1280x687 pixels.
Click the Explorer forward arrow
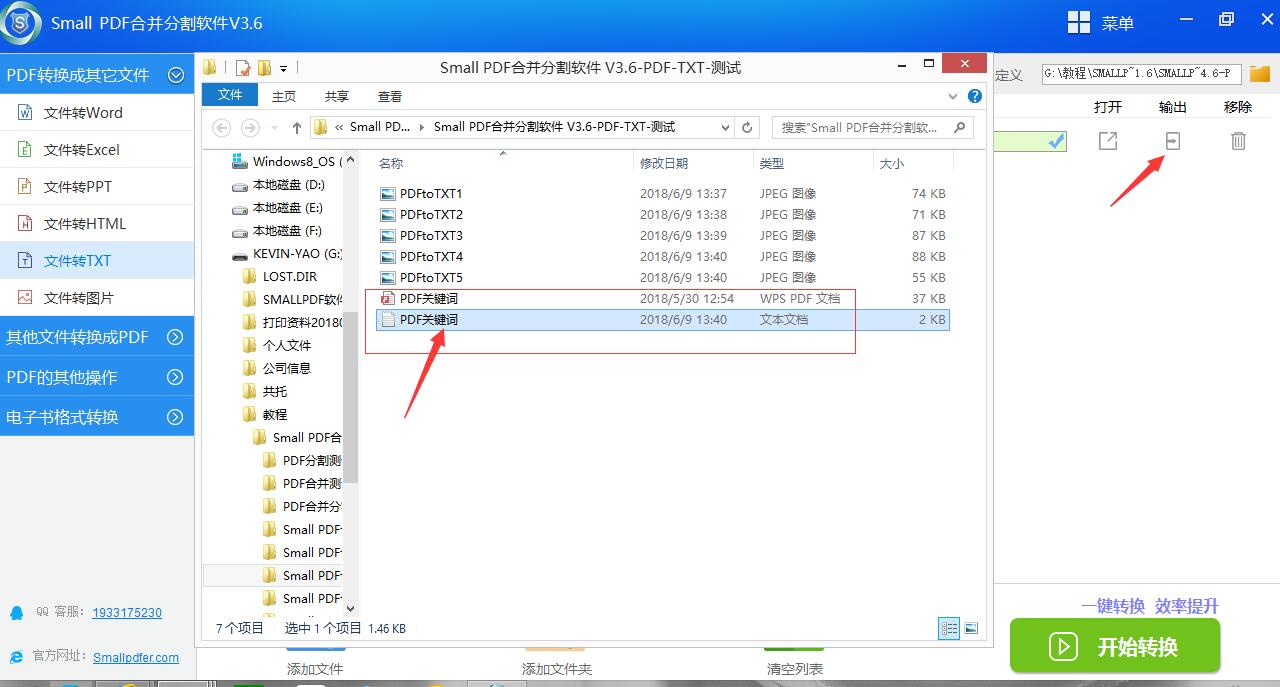point(250,127)
